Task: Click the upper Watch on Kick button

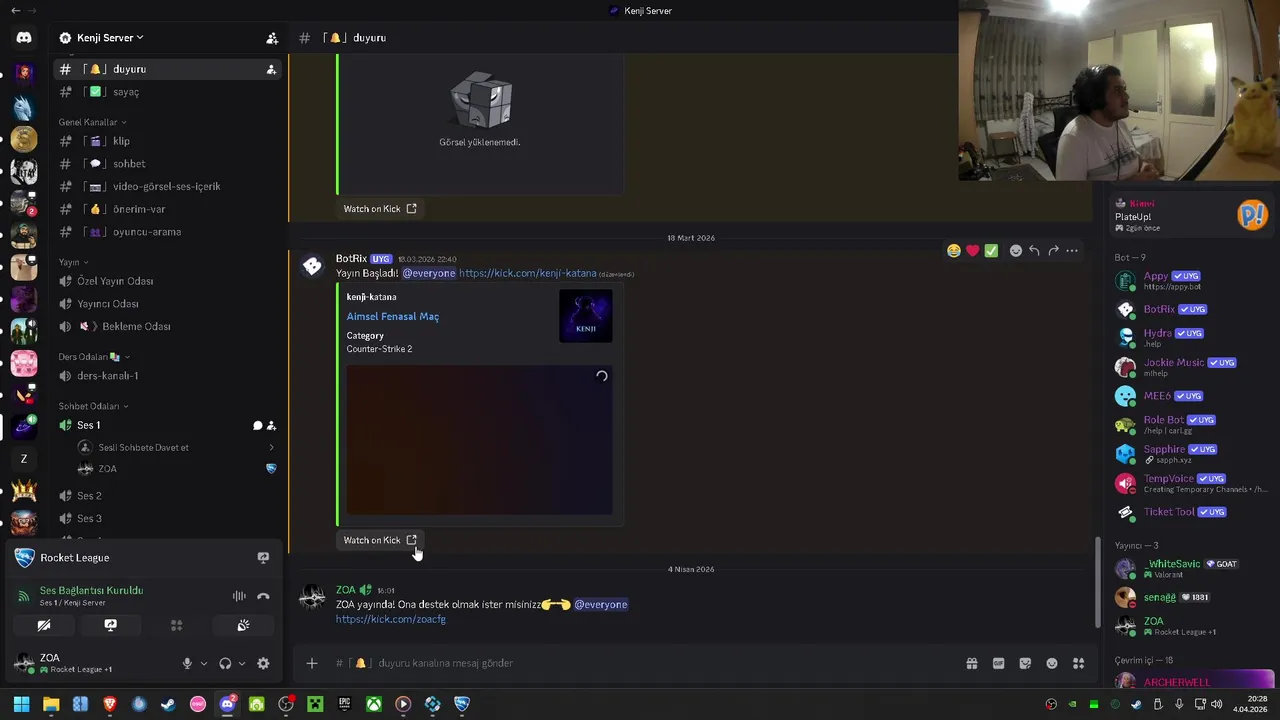Action: click(380, 209)
